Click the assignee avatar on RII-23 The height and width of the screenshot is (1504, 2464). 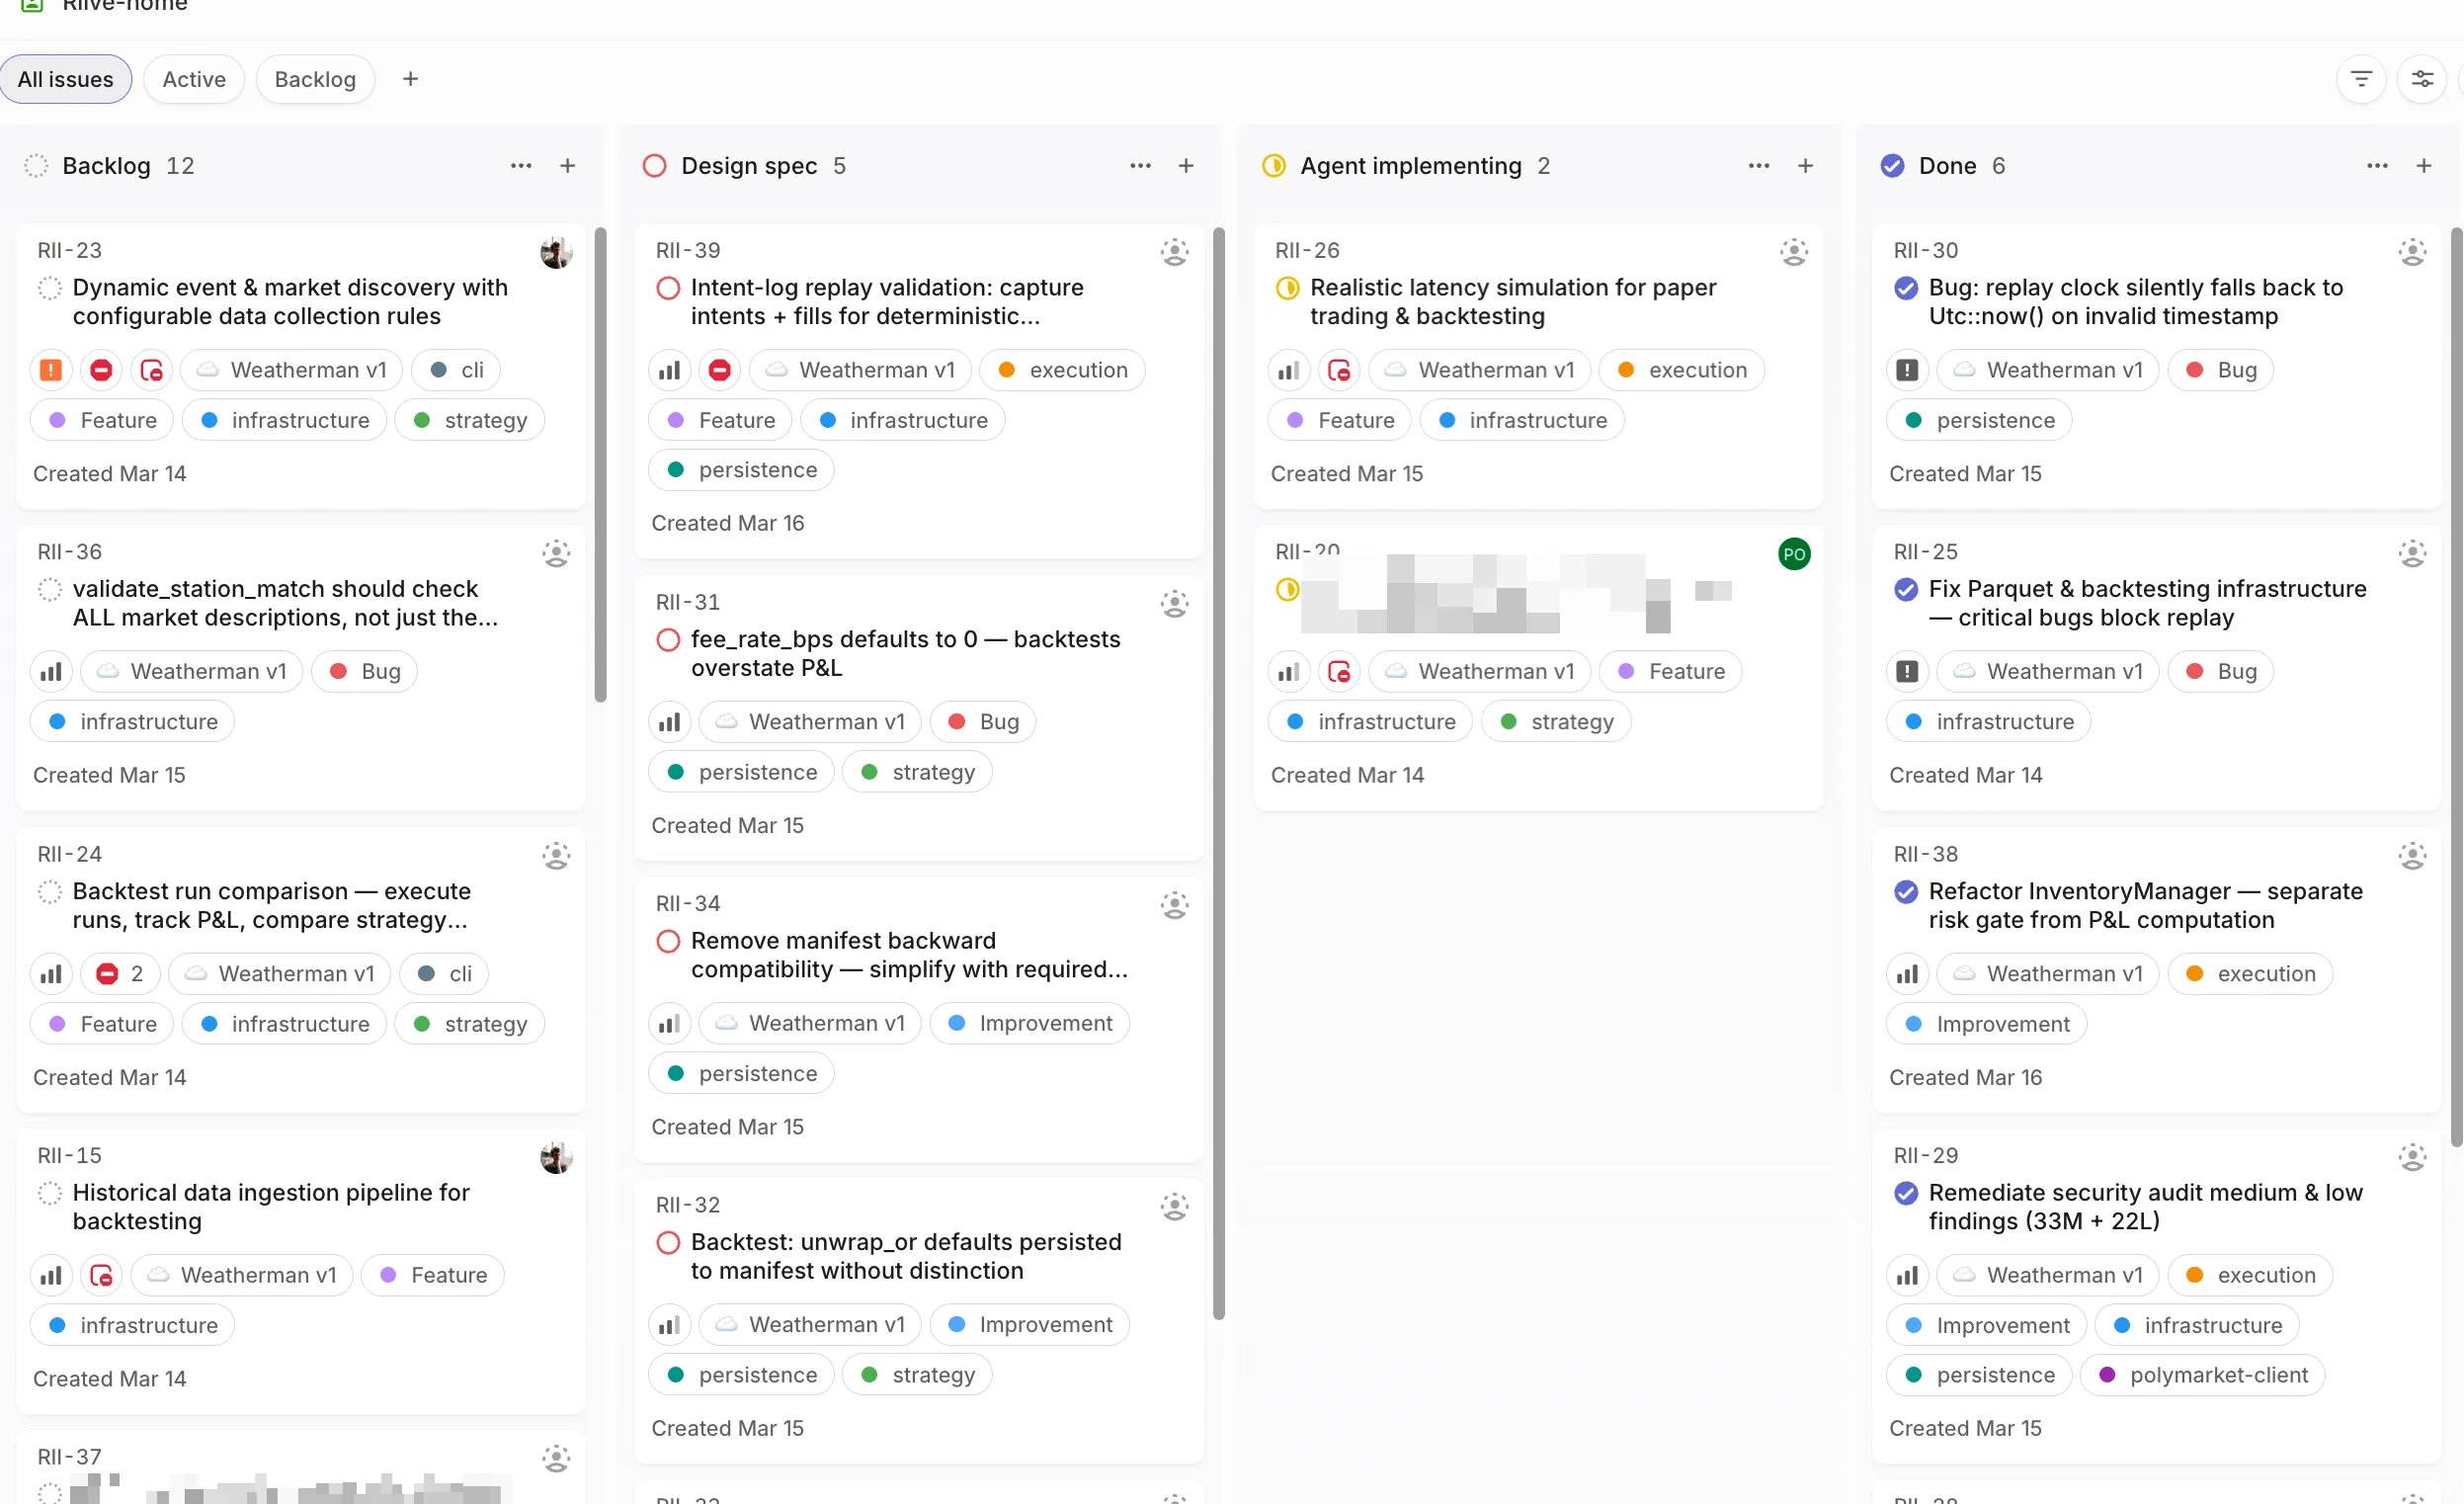pyautogui.click(x=556, y=252)
